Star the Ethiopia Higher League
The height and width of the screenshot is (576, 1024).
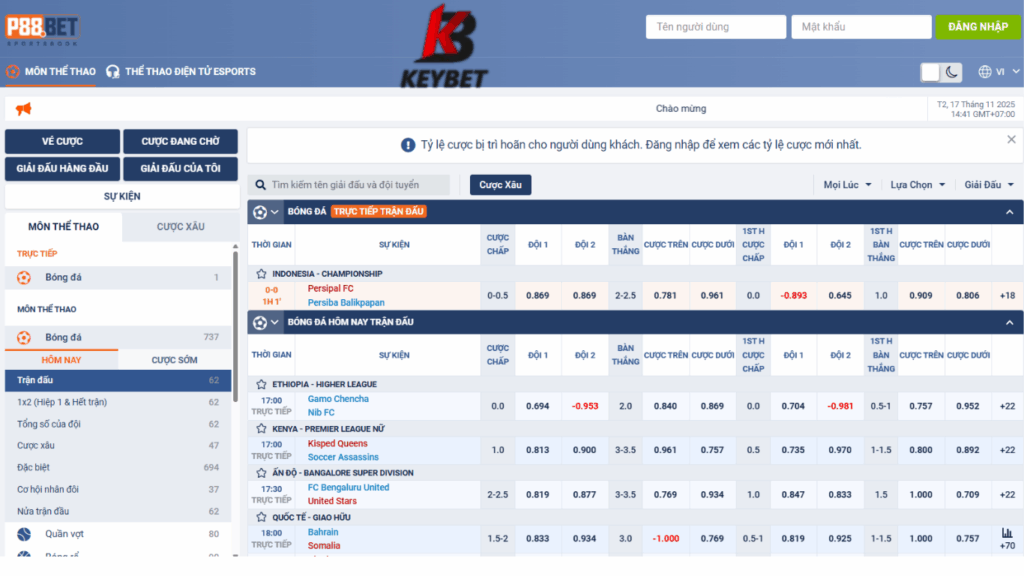(x=262, y=384)
